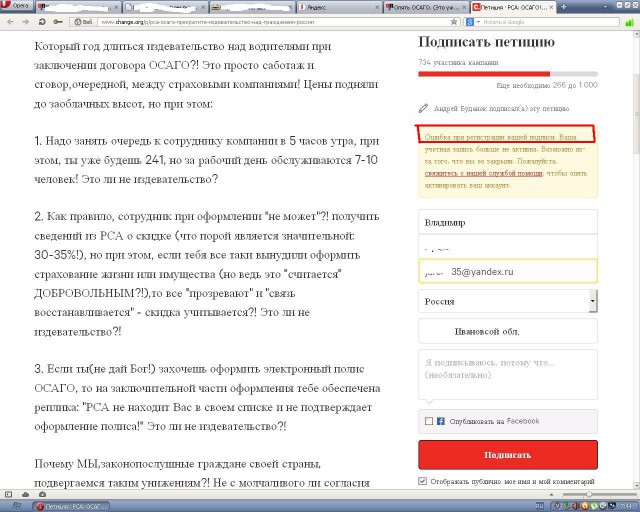Bookmark the page with the star icon
The width and height of the screenshot is (640, 512).
(x=453, y=22)
